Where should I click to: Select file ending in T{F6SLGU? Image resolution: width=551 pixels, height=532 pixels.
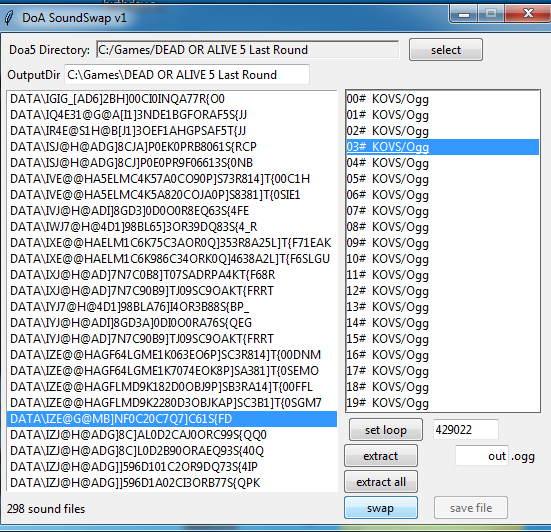tap(172, 259)
